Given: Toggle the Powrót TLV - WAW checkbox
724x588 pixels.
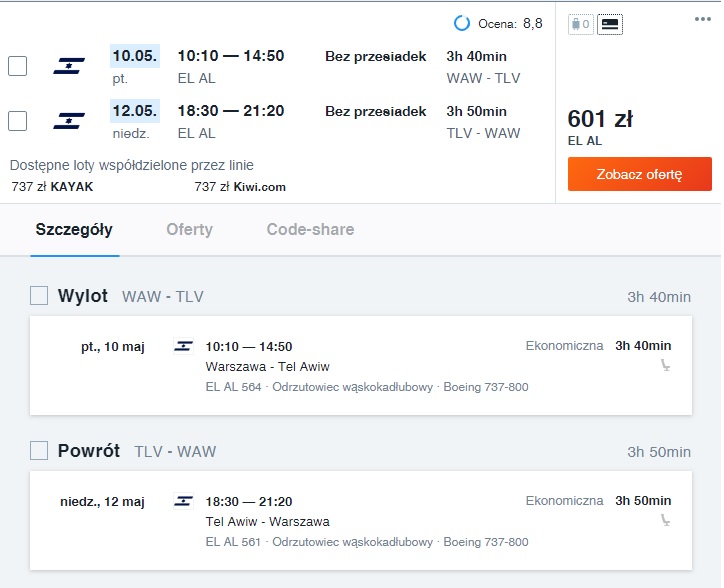Looking at the screenshot, I should pos(39,450).
